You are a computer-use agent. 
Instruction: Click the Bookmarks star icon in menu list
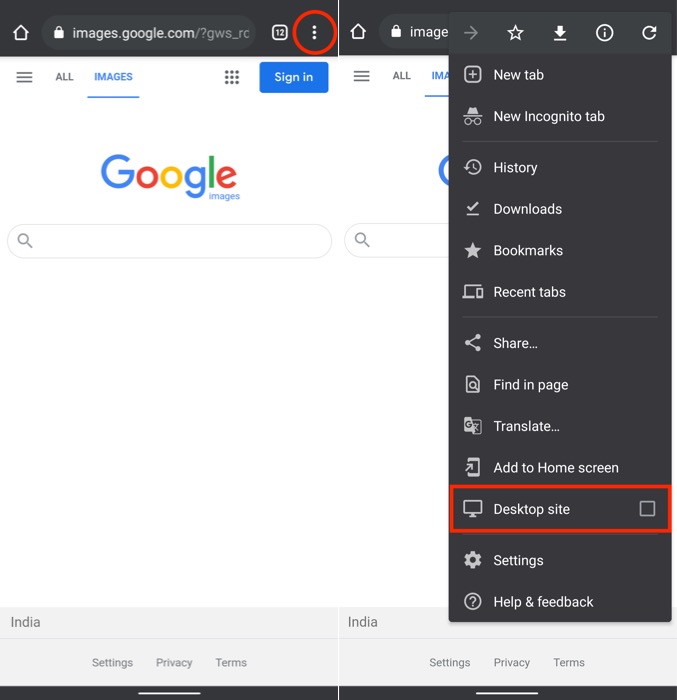[x=472, y=250]
